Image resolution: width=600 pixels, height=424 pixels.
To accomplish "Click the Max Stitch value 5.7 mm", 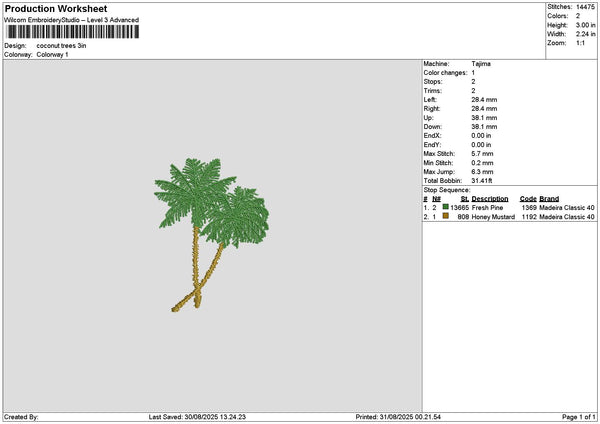I will point(482,153).
